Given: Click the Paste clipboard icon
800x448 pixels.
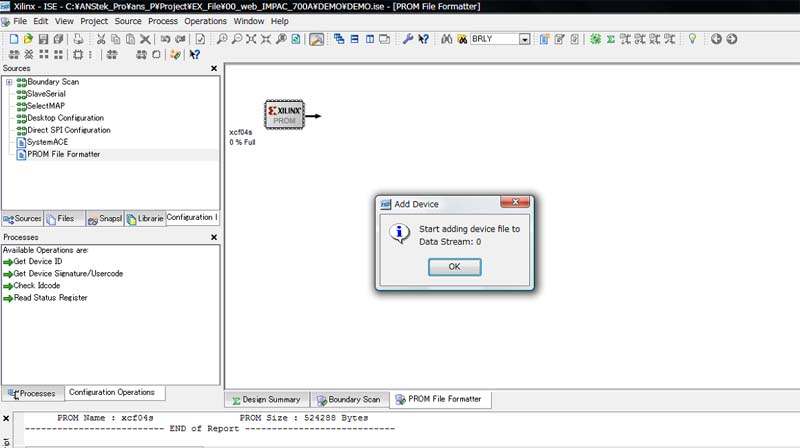Looking at the screenshot, I should pyautogui.click(x=131, y=39).
